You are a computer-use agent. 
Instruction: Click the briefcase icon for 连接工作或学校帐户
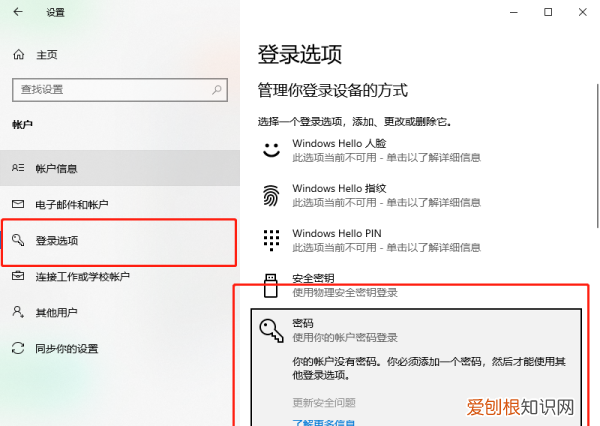18,276
